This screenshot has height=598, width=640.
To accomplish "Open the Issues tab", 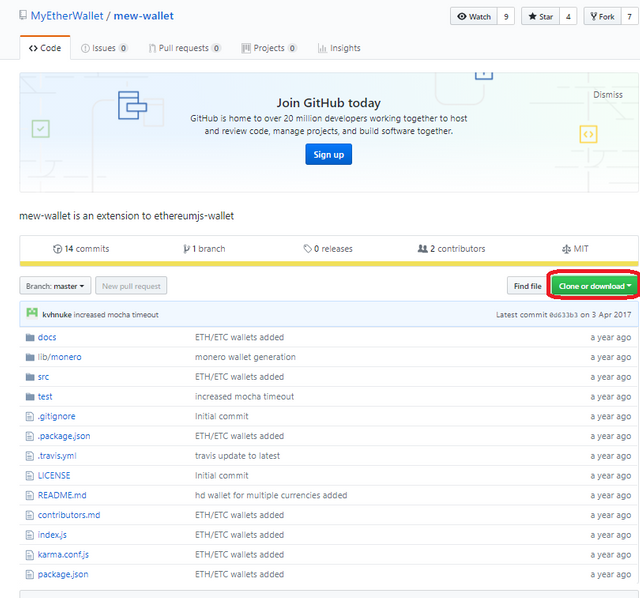I will click(104, 48).
